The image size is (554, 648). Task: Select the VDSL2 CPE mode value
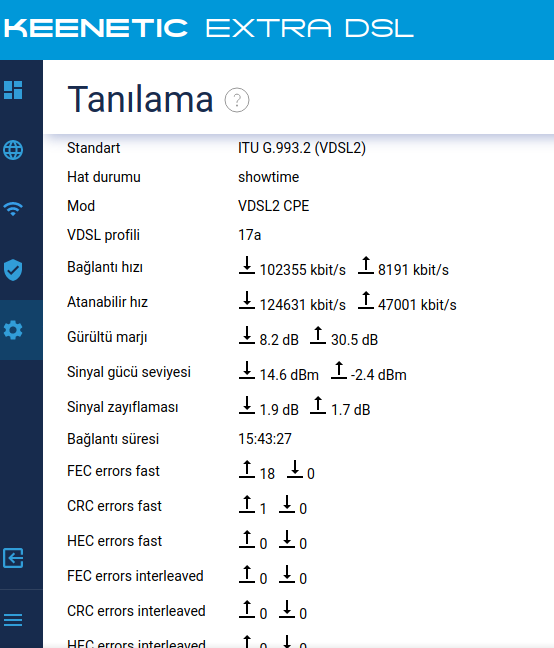tap(273, 206)
